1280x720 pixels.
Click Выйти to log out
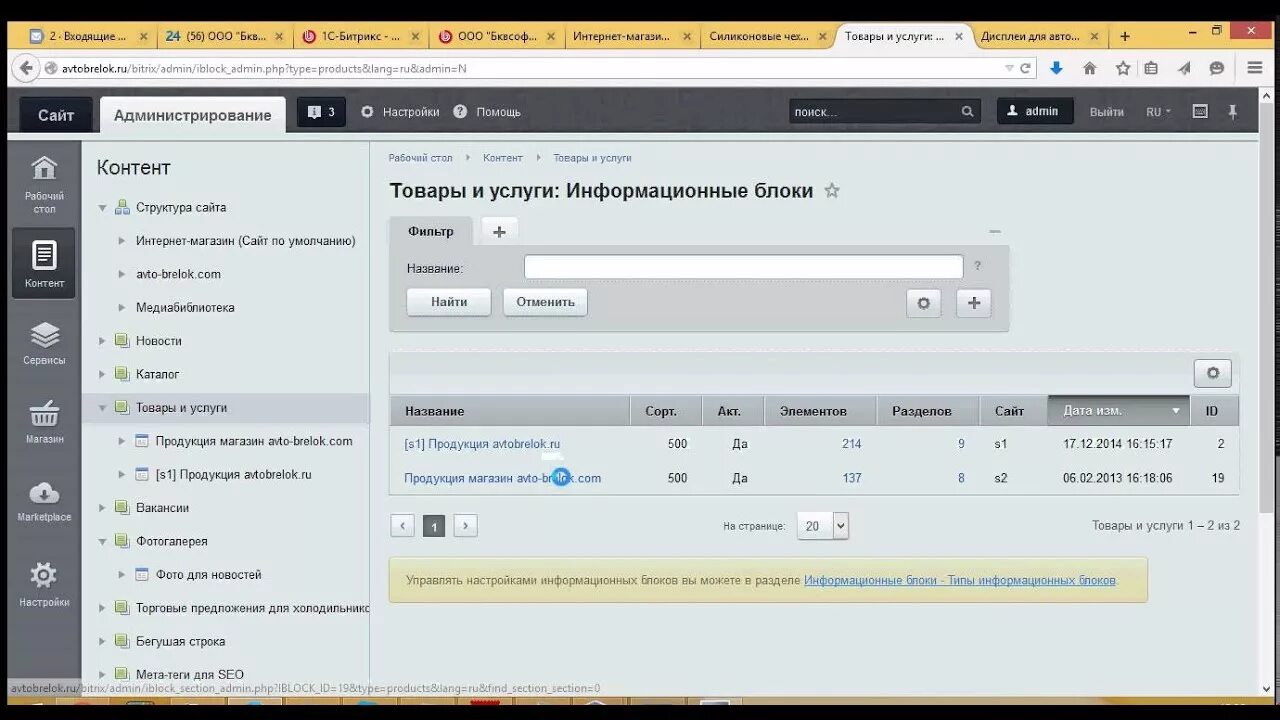pyautogui.click(x=1107, y=112)
